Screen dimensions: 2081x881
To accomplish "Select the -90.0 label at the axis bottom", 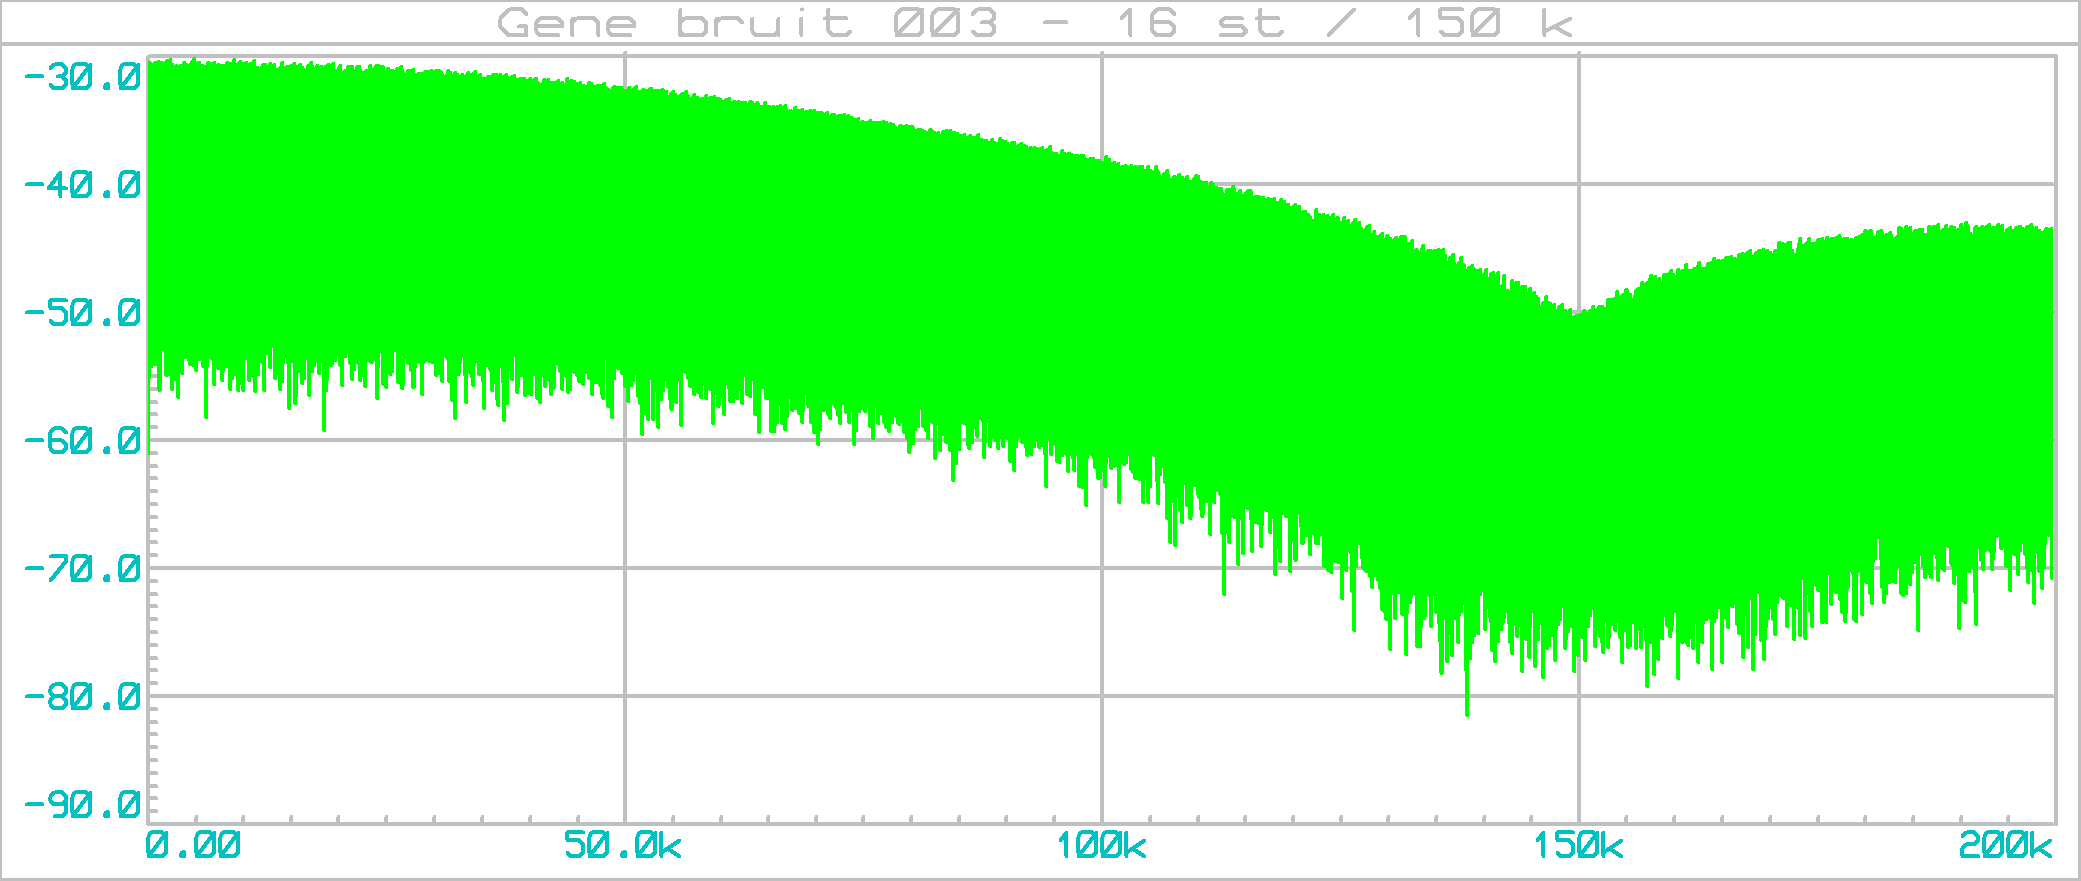I will 80,805.
